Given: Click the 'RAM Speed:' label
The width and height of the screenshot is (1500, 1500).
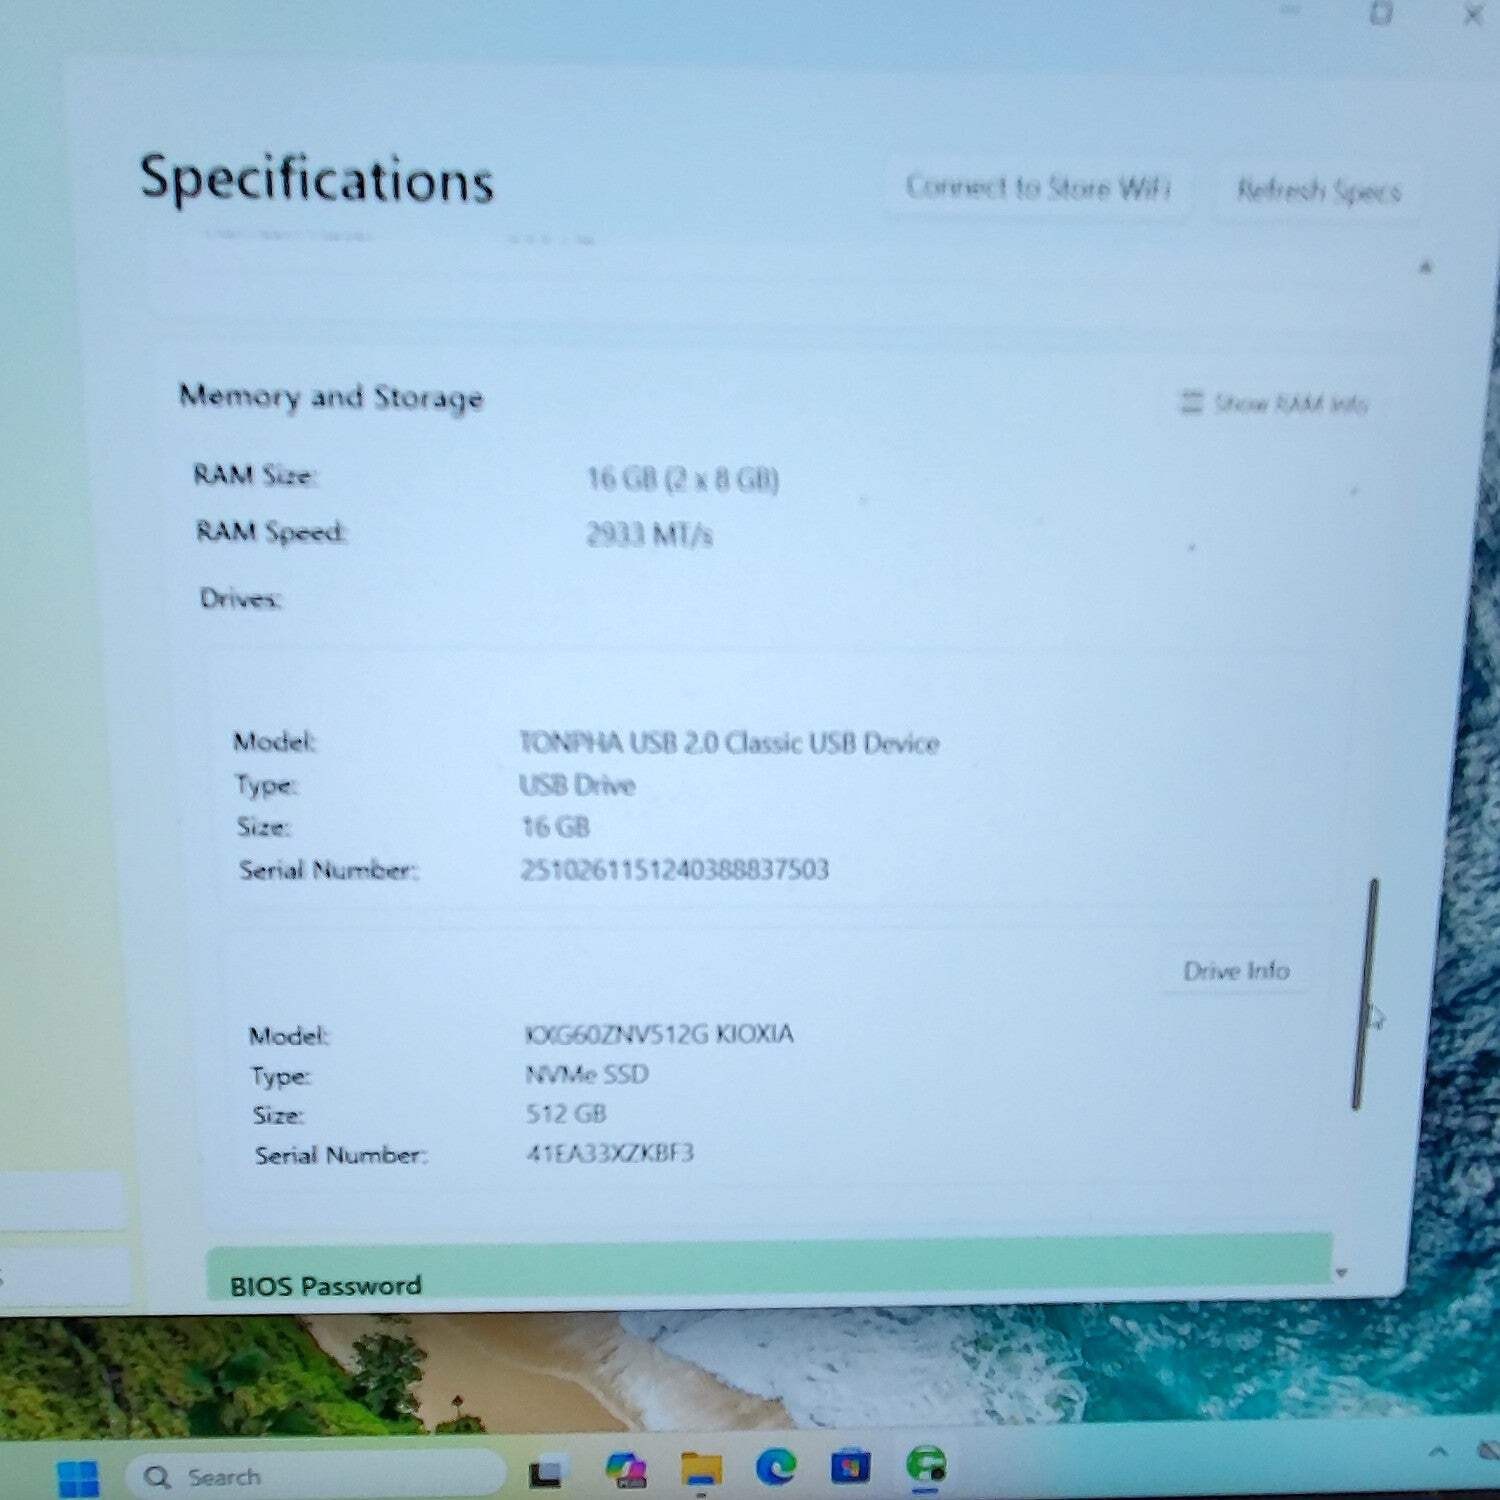Looking at the screenshot, I should 270,531.
